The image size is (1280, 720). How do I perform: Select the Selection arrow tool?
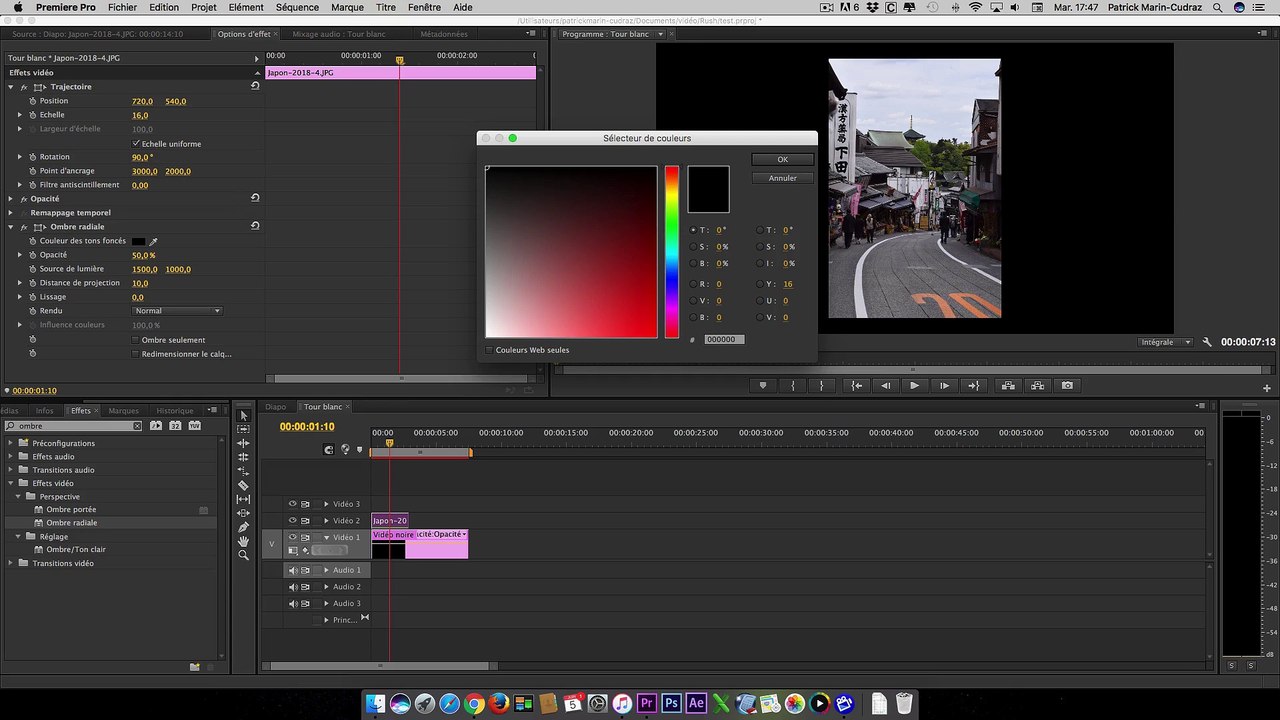[243, 415]
